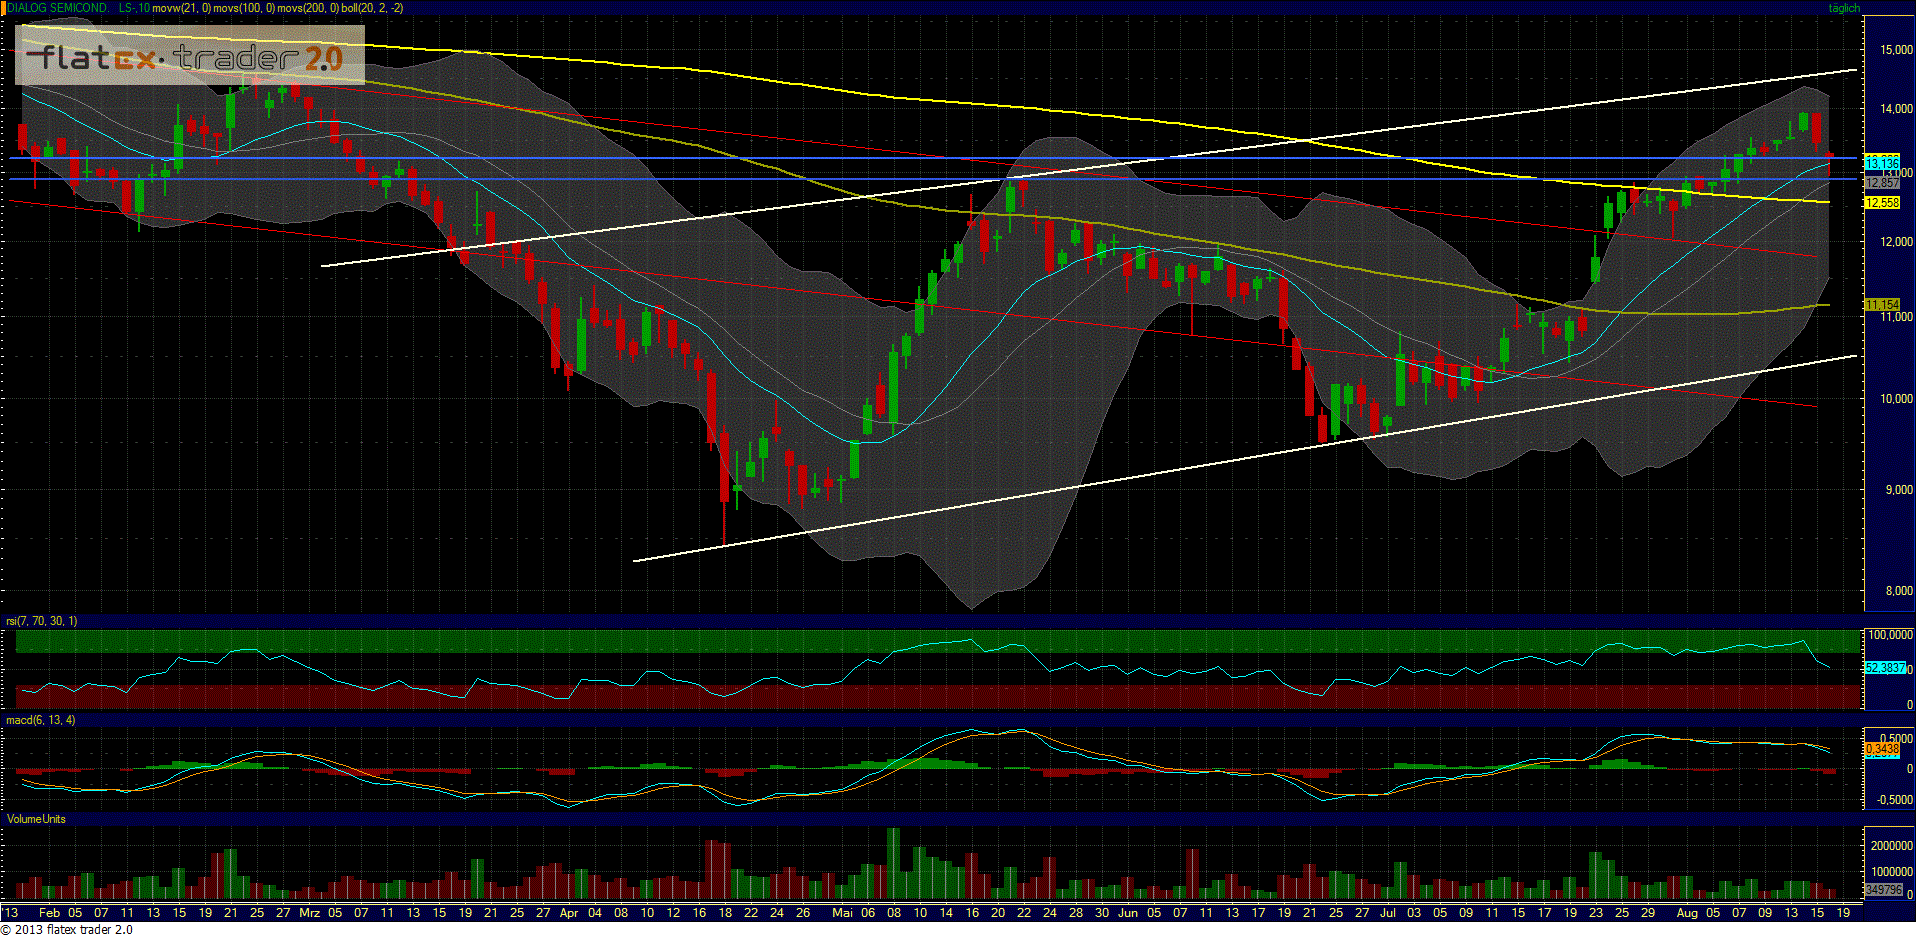Click the Apr month label on date axis

click(569, 913)
